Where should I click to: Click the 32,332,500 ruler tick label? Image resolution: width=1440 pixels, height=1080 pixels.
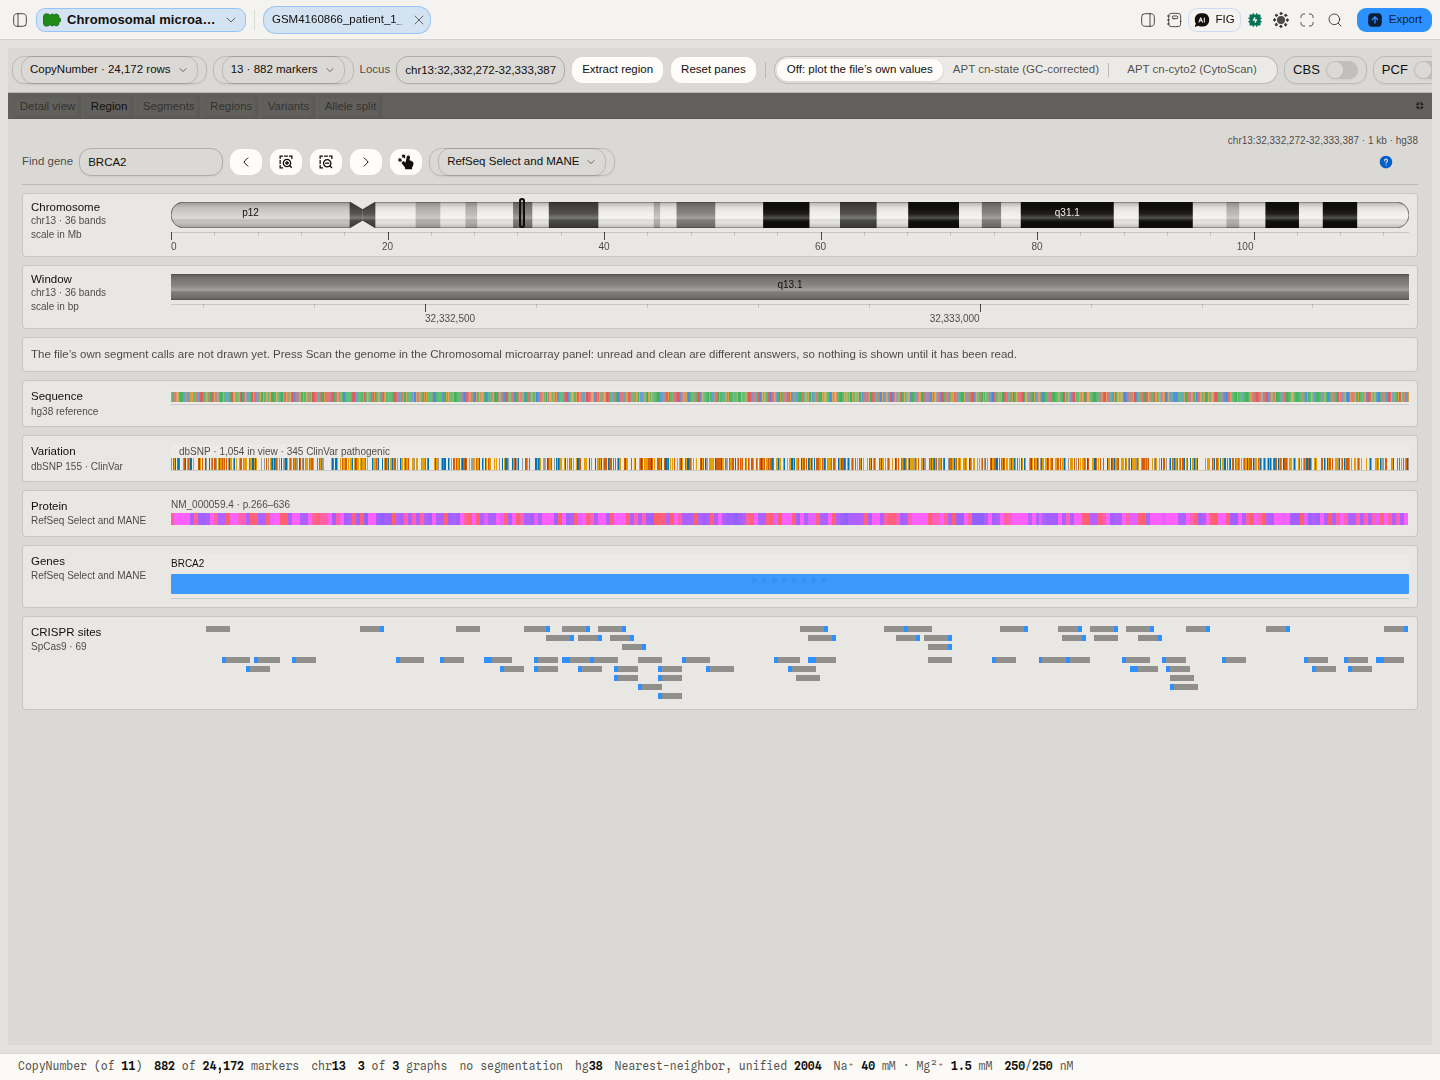450,319
